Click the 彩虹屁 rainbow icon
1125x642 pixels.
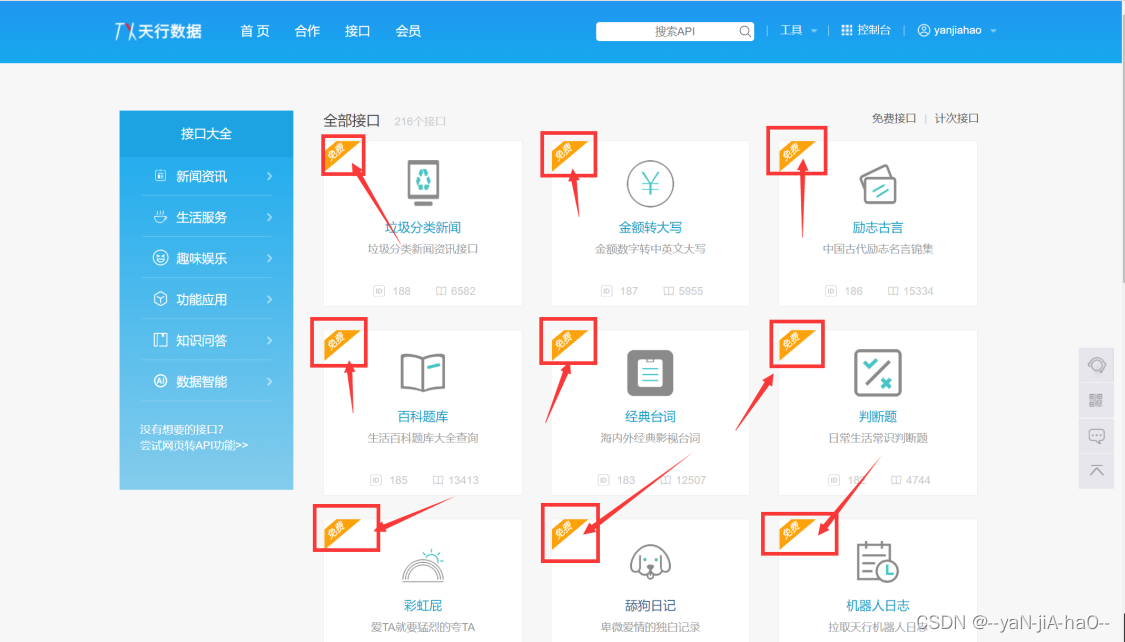click(423, 565)
